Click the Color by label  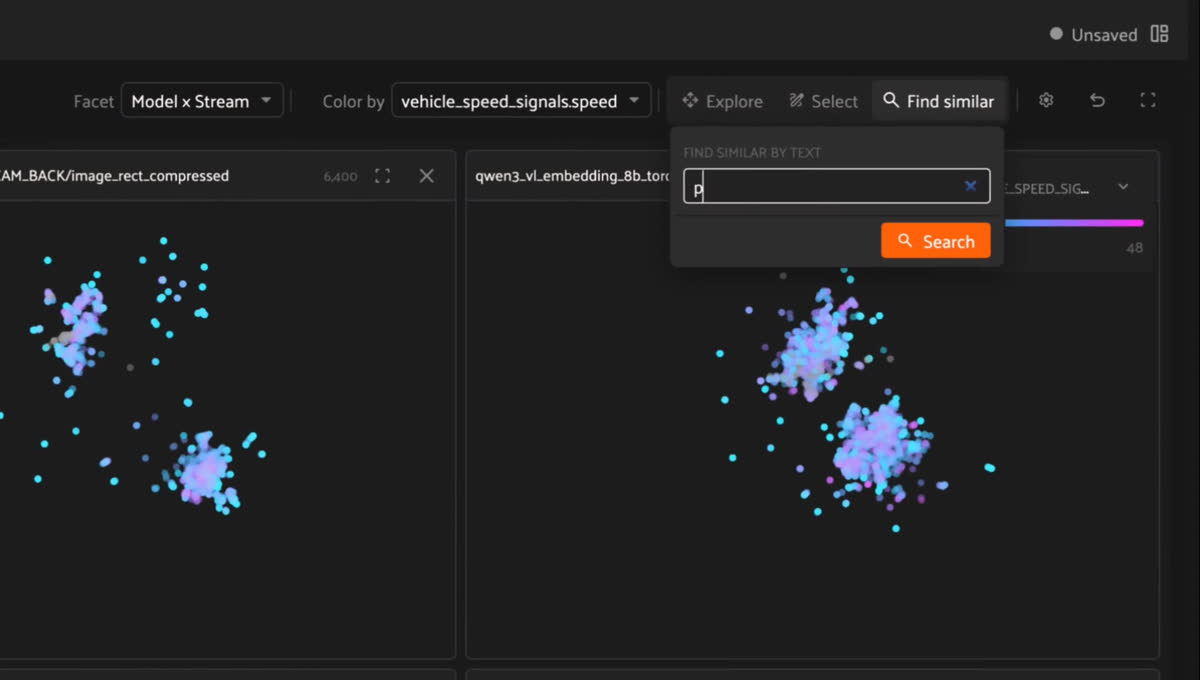point(354,101)
